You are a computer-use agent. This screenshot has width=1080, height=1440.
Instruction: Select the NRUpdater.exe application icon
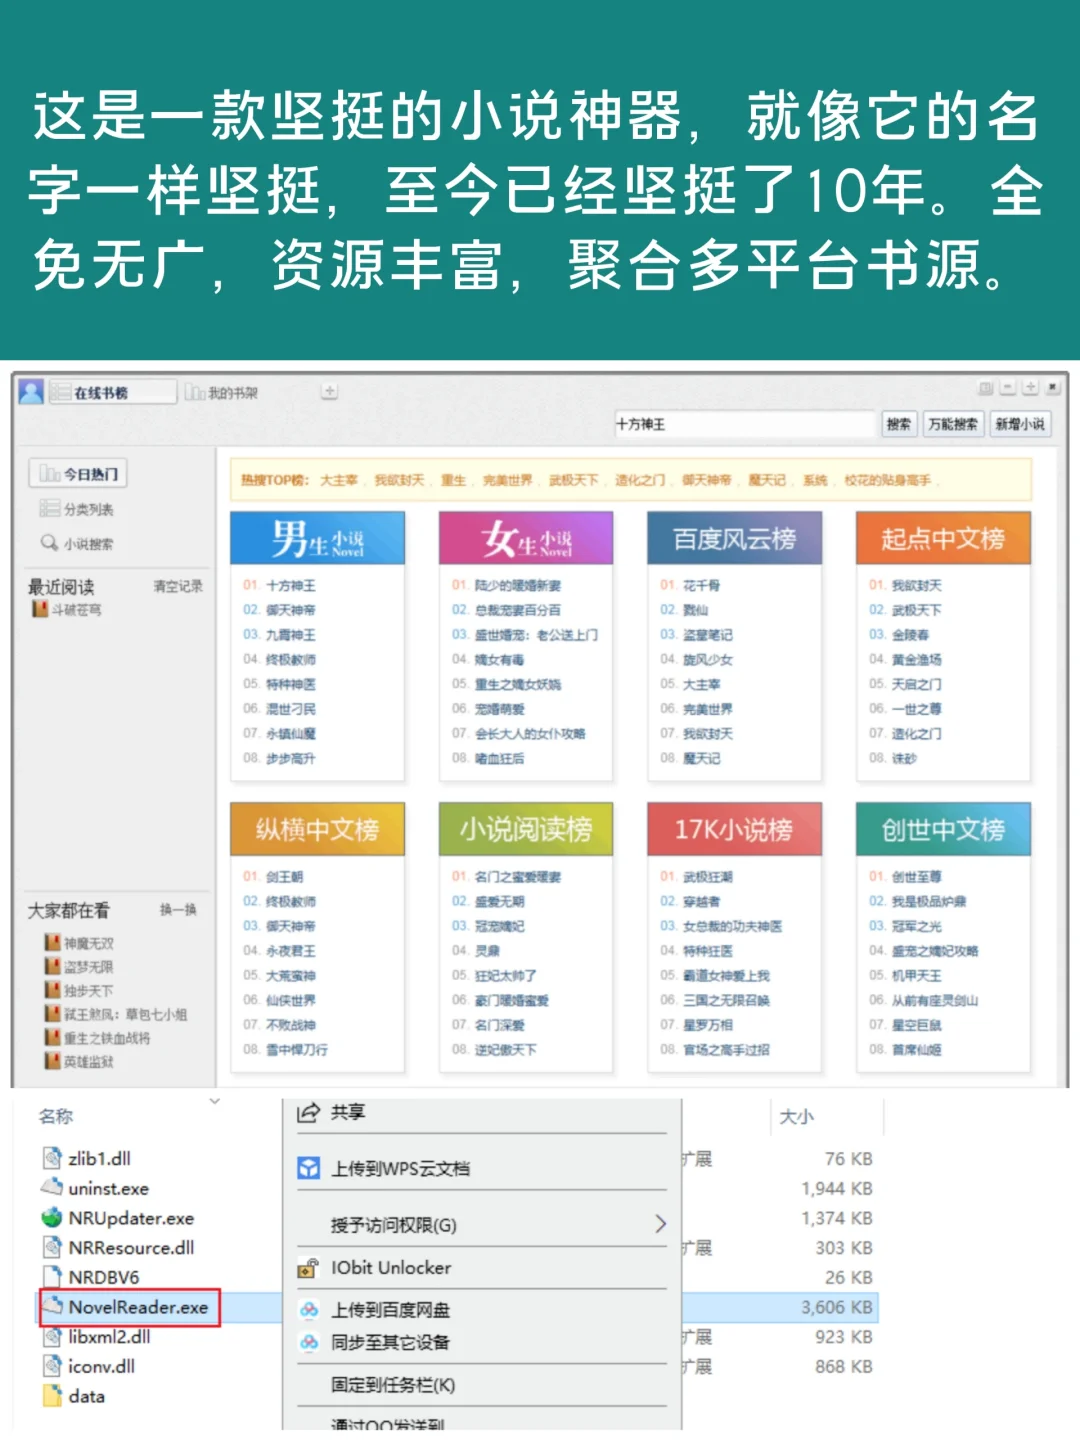tap(50, 1218)
